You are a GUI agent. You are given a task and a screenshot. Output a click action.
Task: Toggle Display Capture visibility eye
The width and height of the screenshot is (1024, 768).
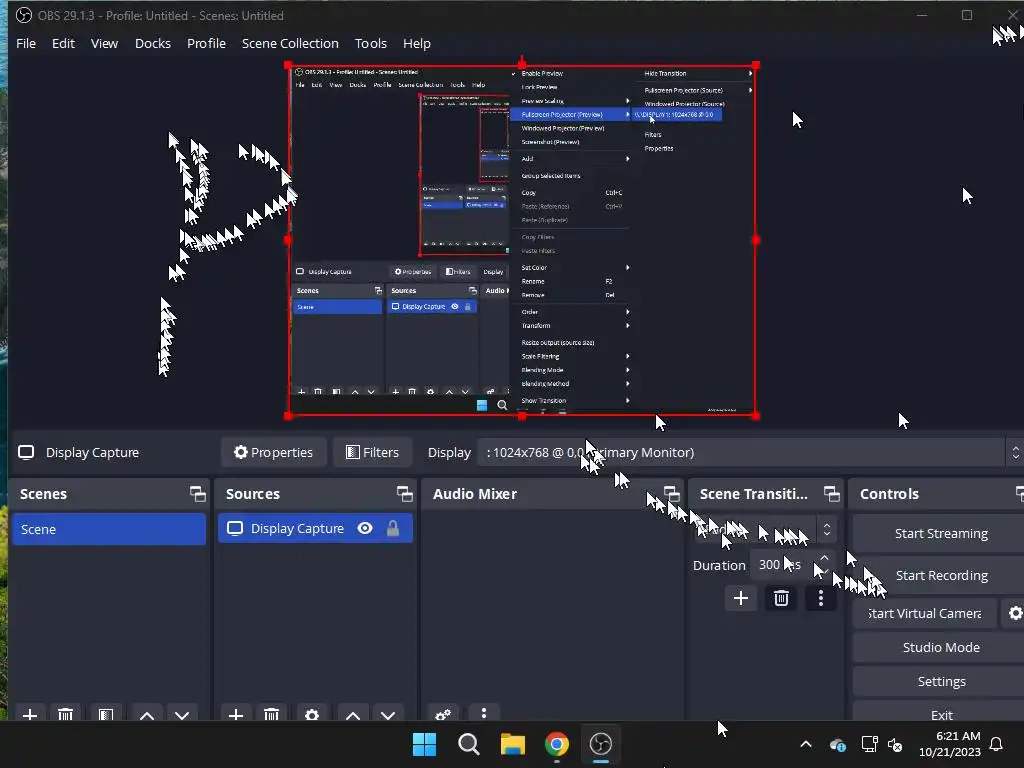(365, 528)
